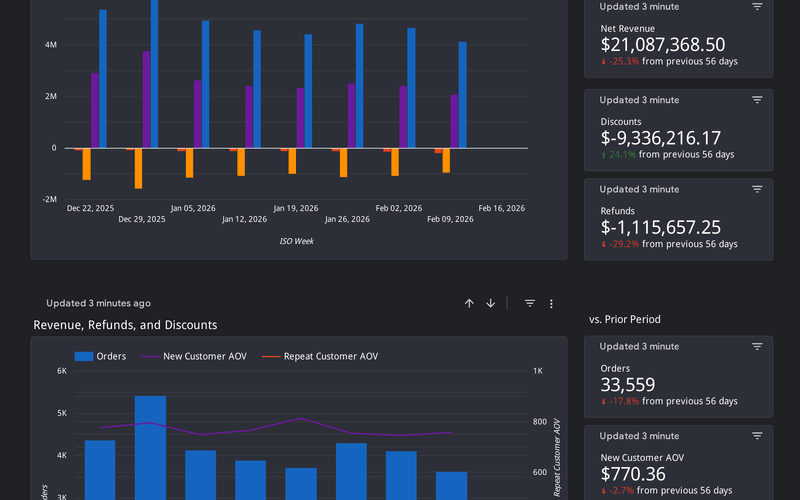
Task: Click the drill down arrow icon
Action: click(491, 303)
